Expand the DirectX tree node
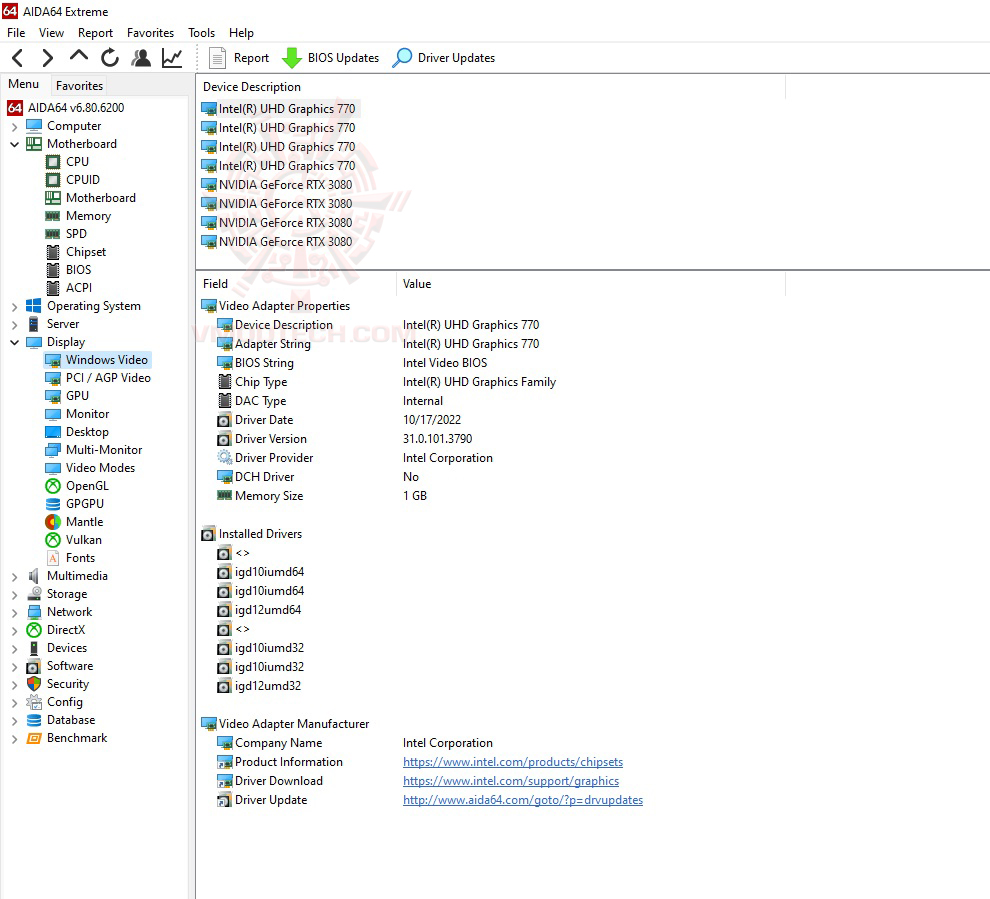 (15, 631)
